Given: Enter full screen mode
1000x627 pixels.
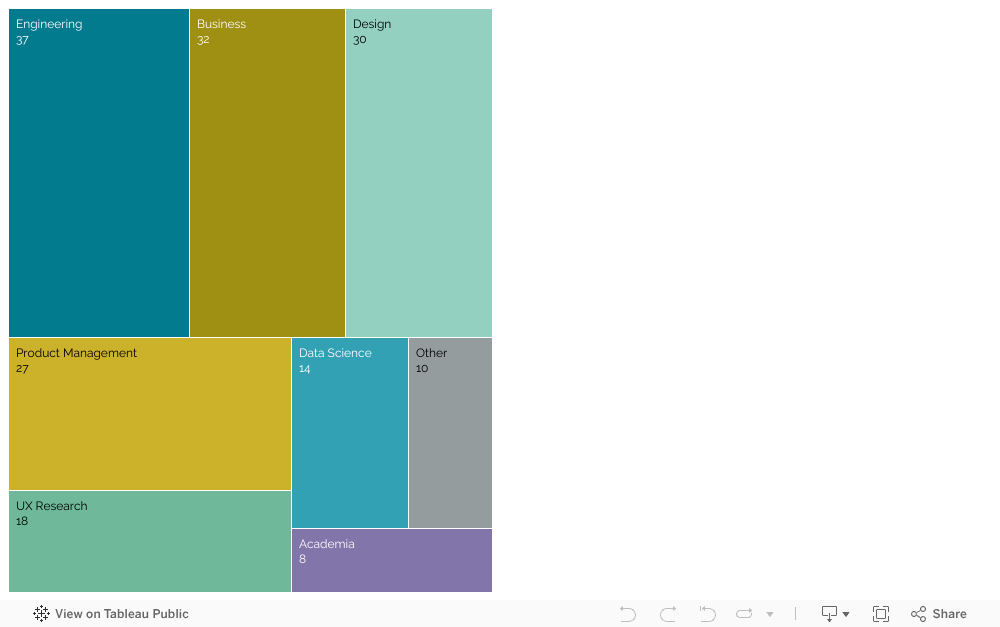Looking at the screenshot, I should (881, 614).
